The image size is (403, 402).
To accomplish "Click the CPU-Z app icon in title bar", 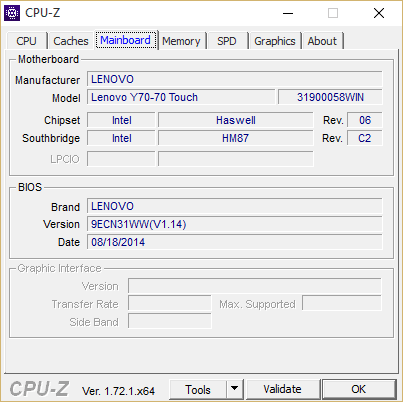I will pyautogui.click(x=12, y=13).
